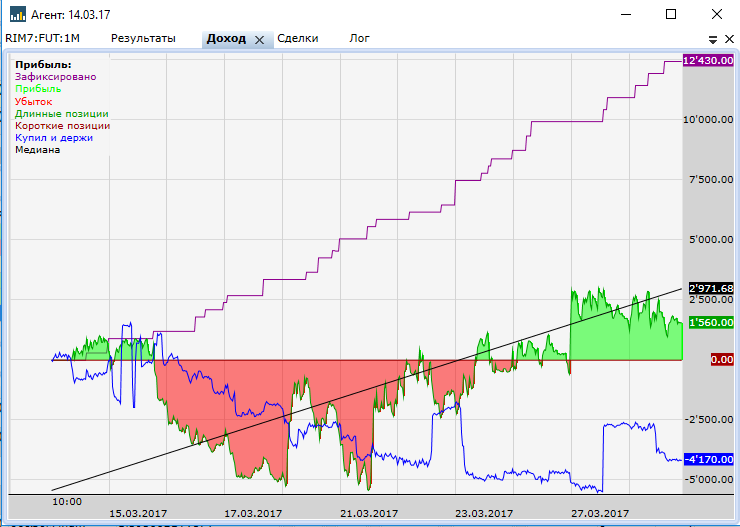The image size is (740, 527).
Task: Close the tab panel with the X next to the tab list arrow
Action: [x=729, y=39]
